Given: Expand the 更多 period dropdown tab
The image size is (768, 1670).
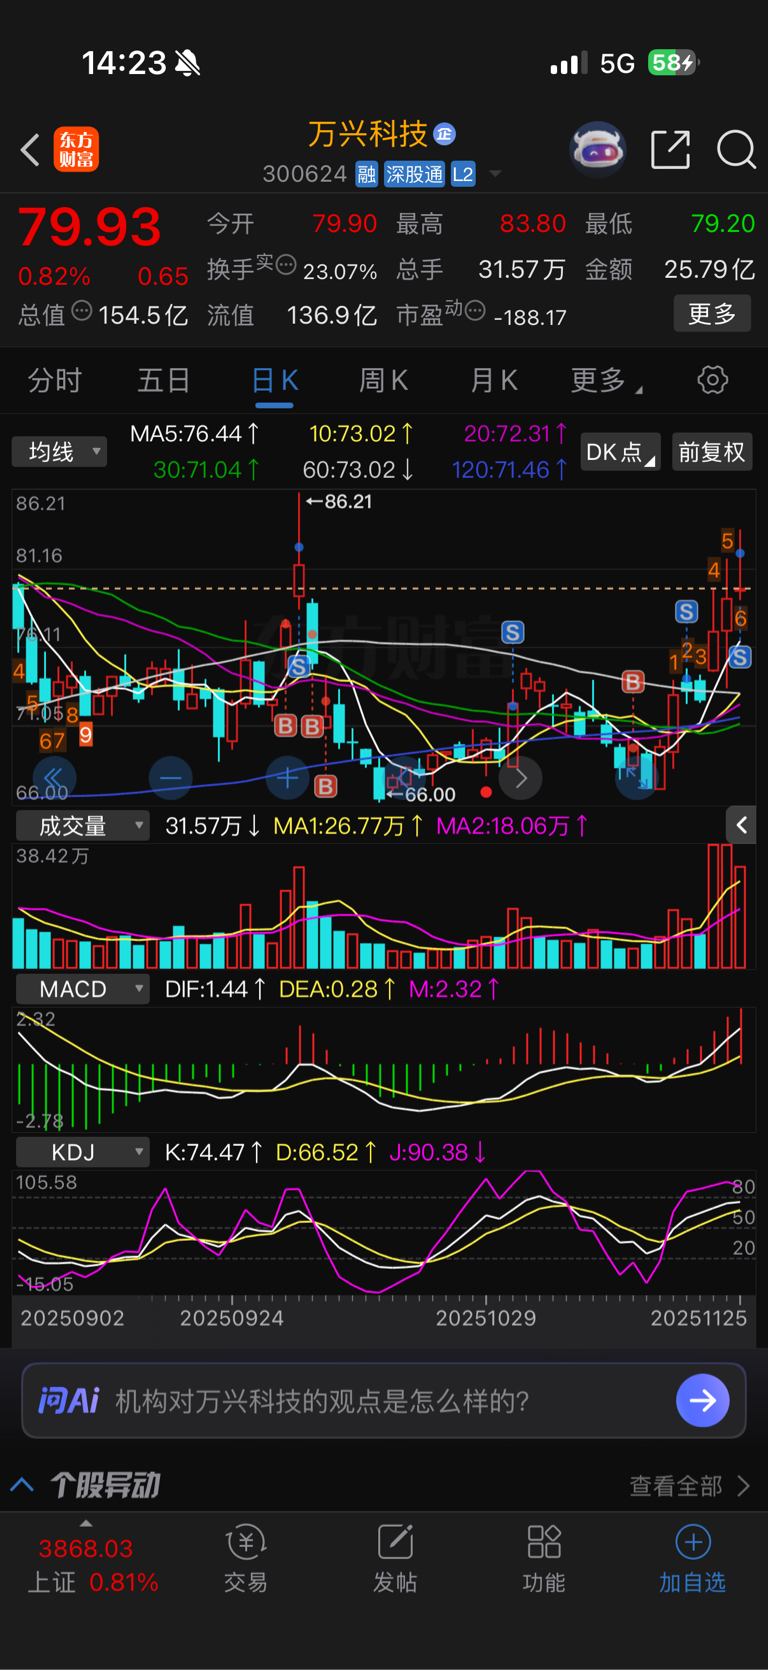Looking at the screenshot, I should tap(606, 380).
